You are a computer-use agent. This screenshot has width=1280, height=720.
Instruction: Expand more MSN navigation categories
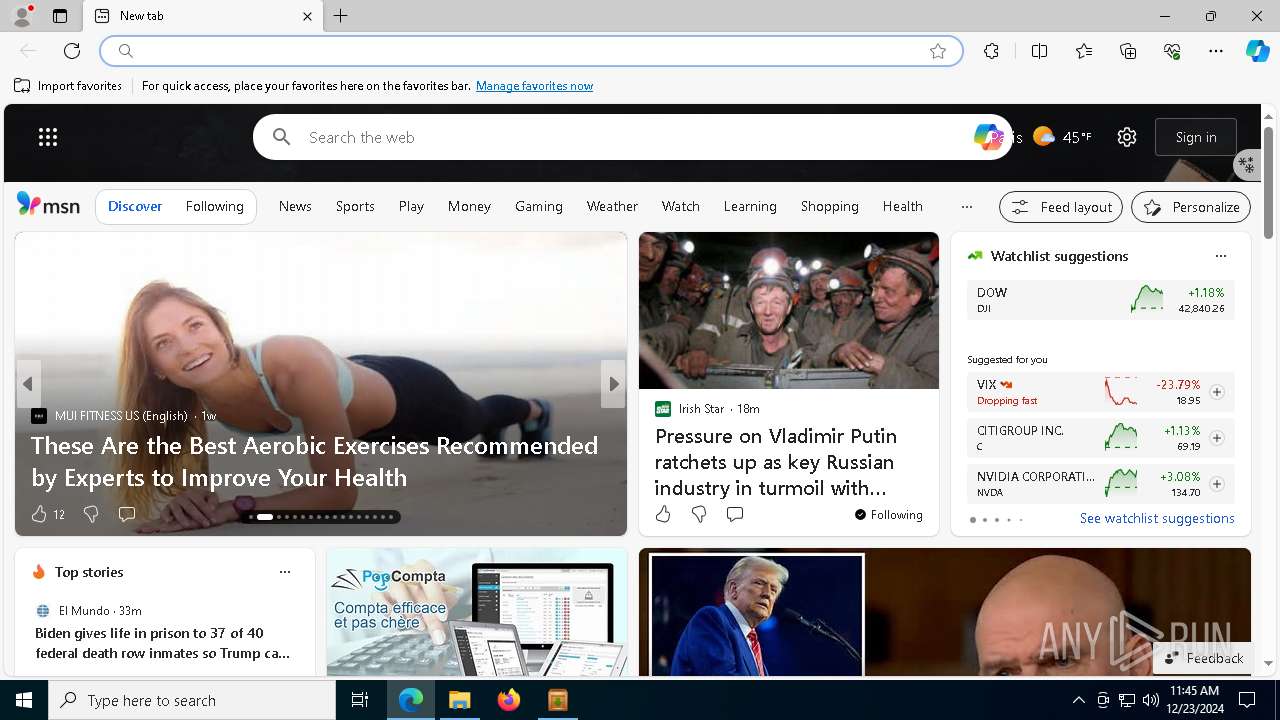coord(966,206)
